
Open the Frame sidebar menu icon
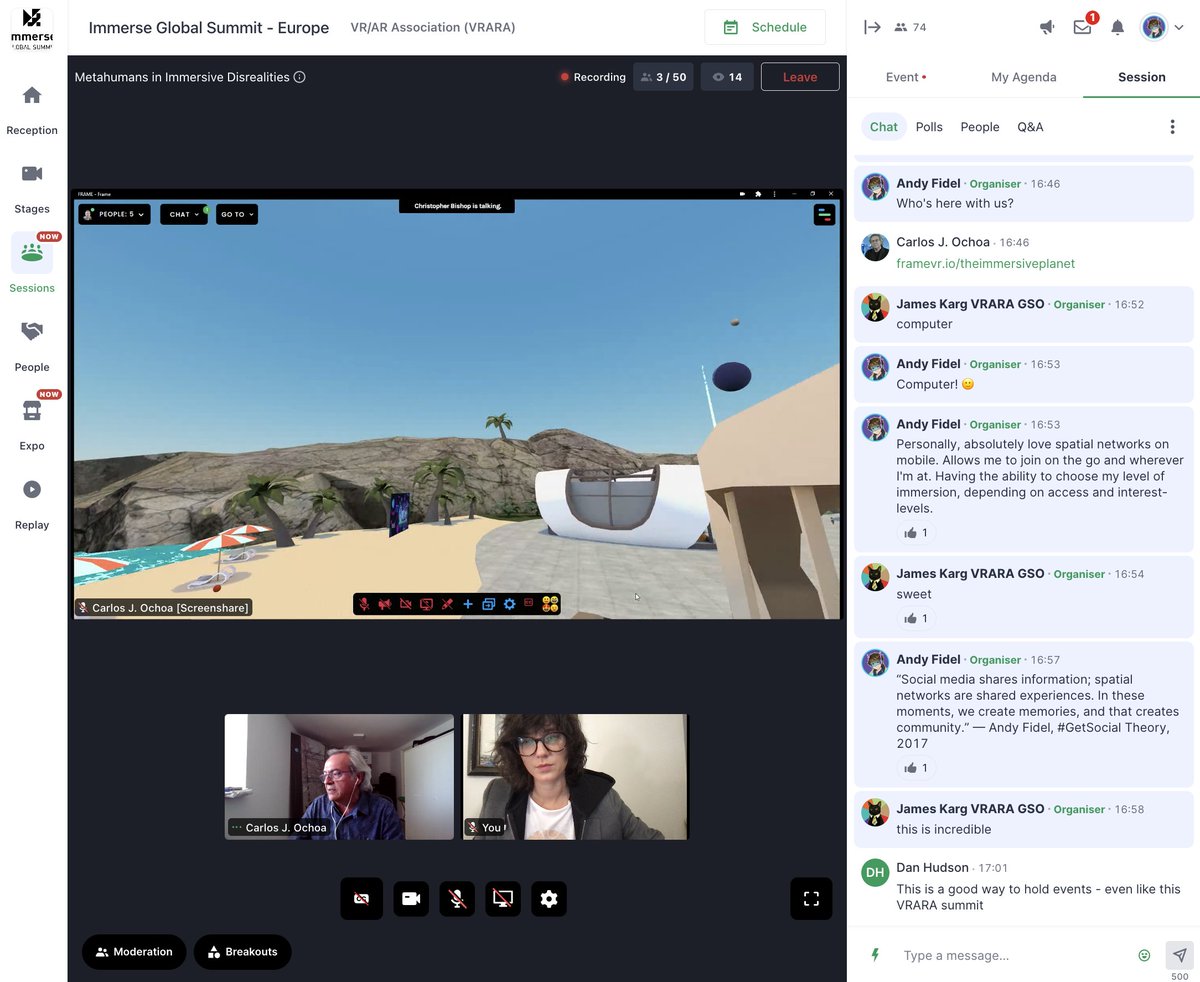coord(824,214)
